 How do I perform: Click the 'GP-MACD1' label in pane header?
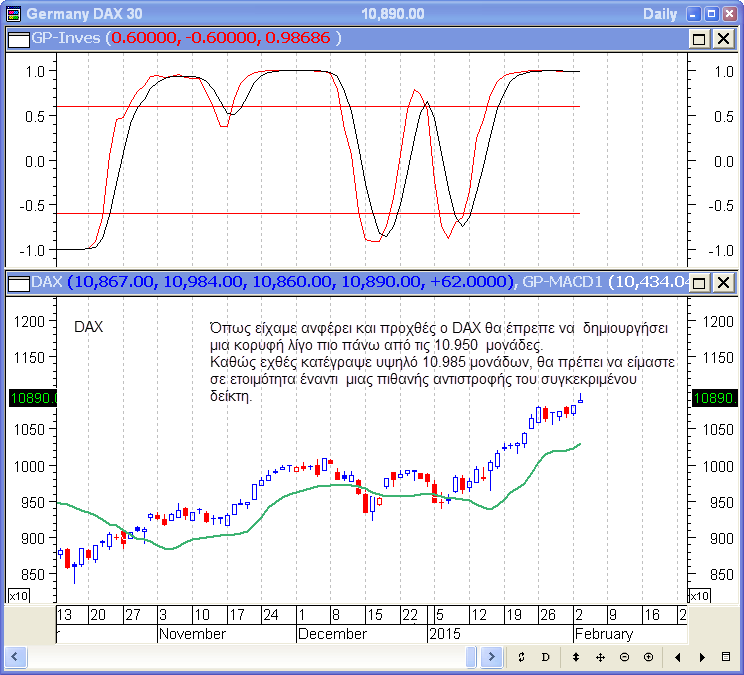pyautogui.click(x=562, y=282)
